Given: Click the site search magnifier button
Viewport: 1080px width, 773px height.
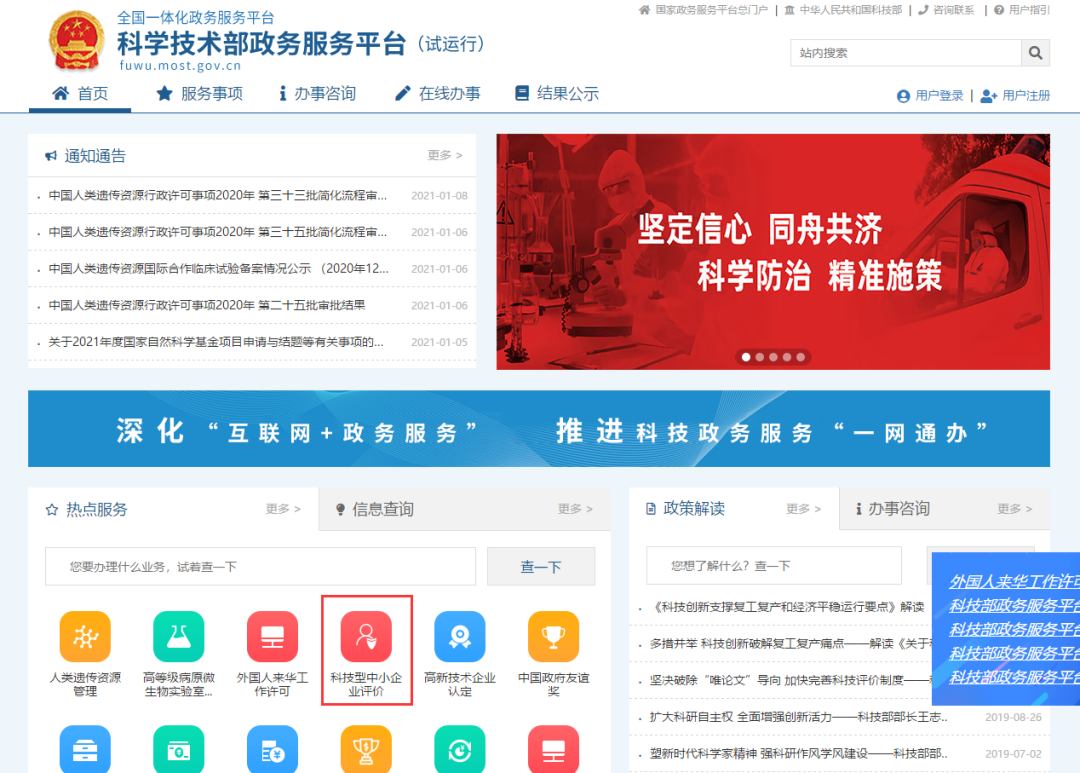Looking at the screenshot, I should click(1035, 53).
